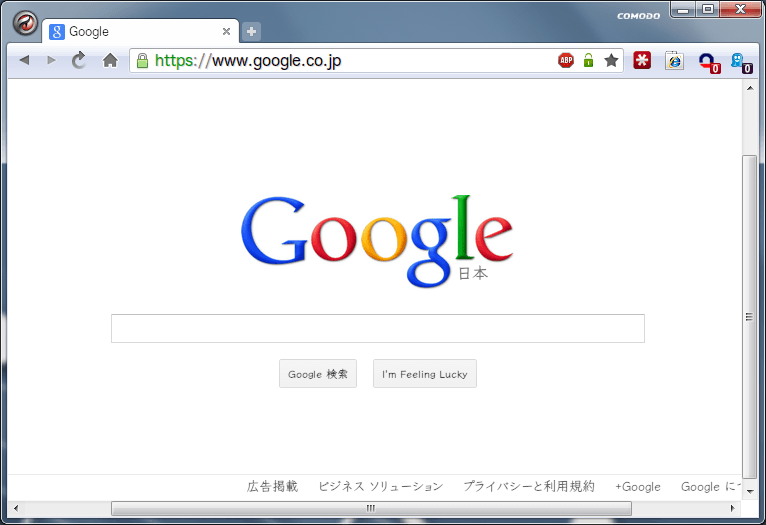Click the Google 検索 button

click(x=318, y=374)
